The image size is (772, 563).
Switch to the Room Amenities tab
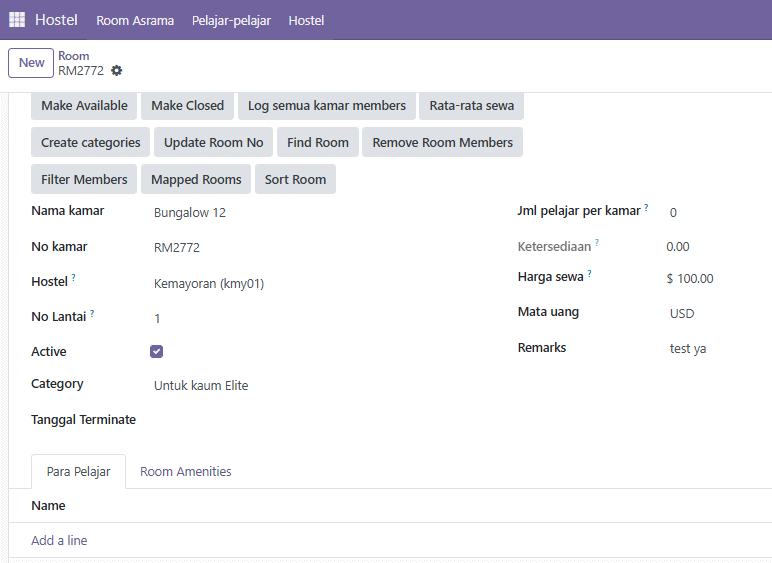coord(186,471)
